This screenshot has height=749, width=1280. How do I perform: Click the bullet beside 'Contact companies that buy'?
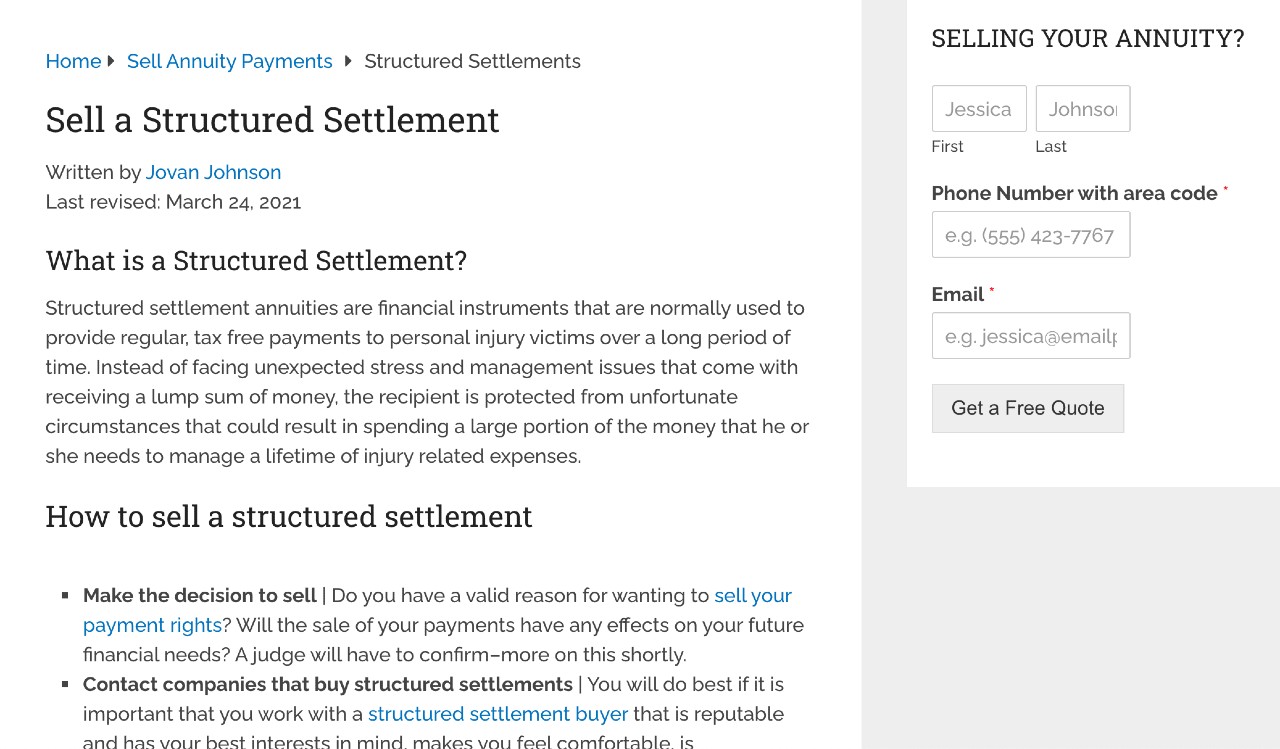coord(64,683)
